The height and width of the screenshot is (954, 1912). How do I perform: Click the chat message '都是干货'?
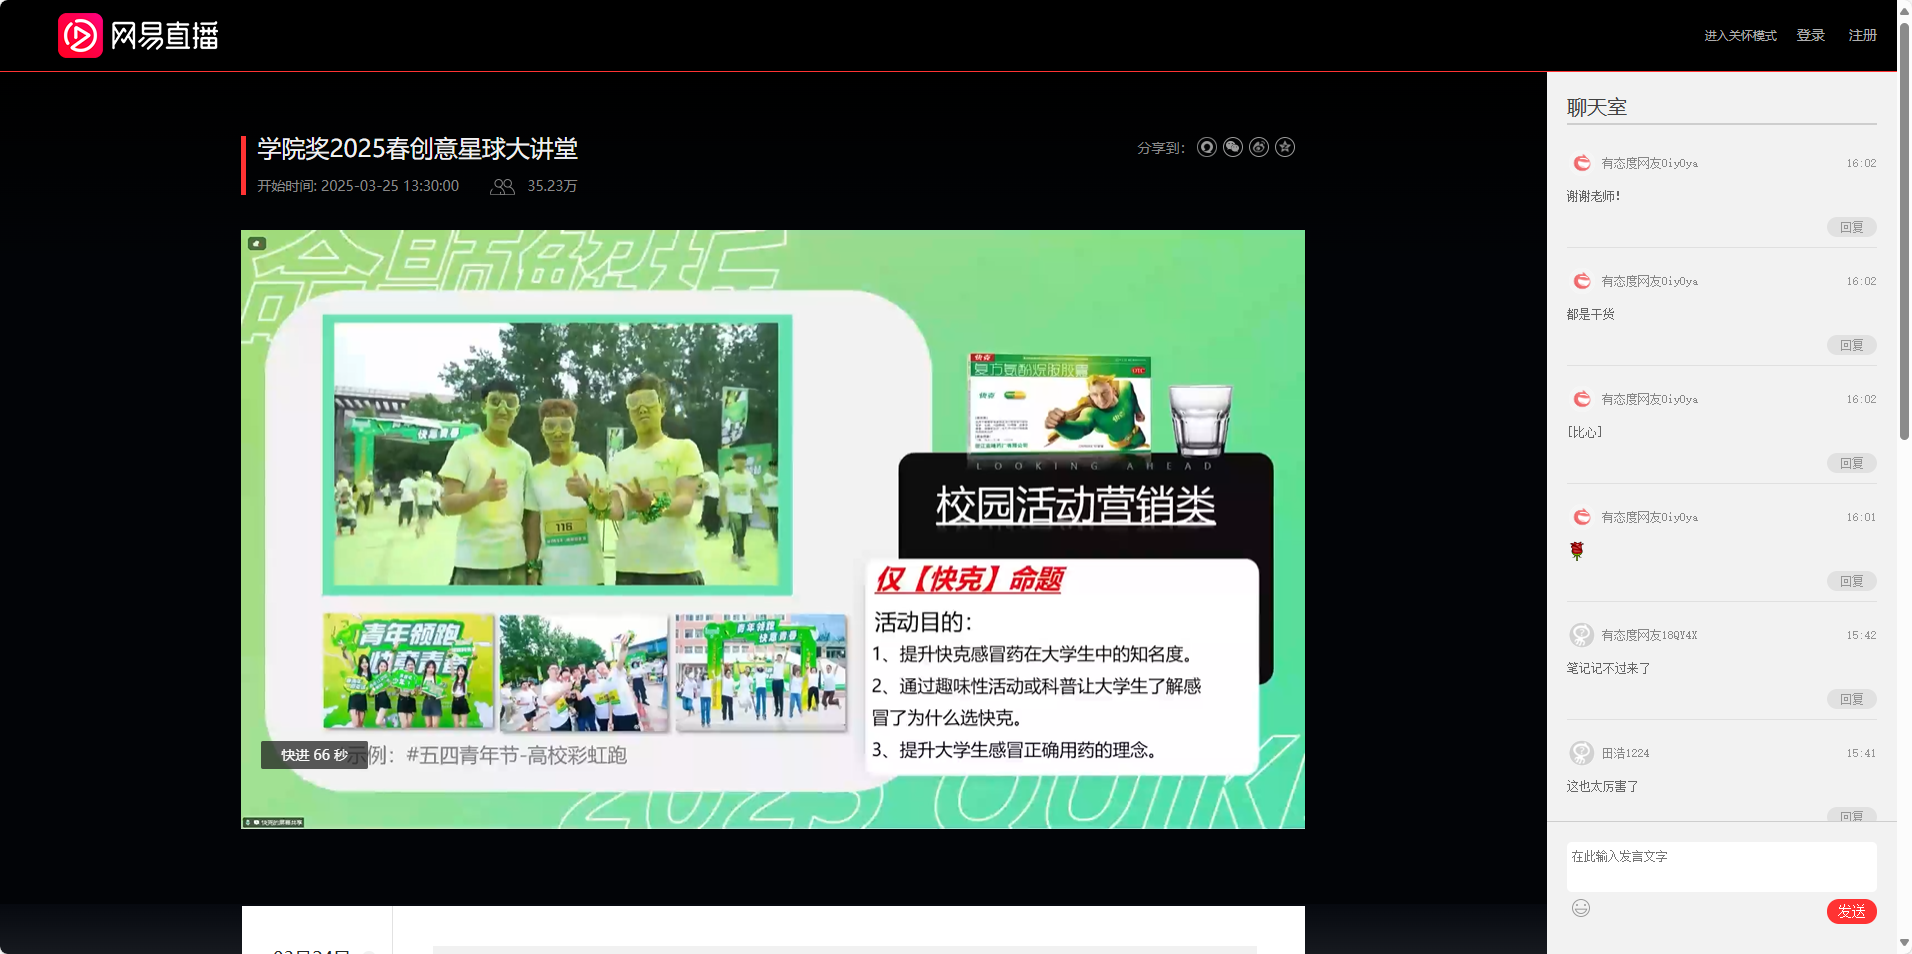point(1590,314)
